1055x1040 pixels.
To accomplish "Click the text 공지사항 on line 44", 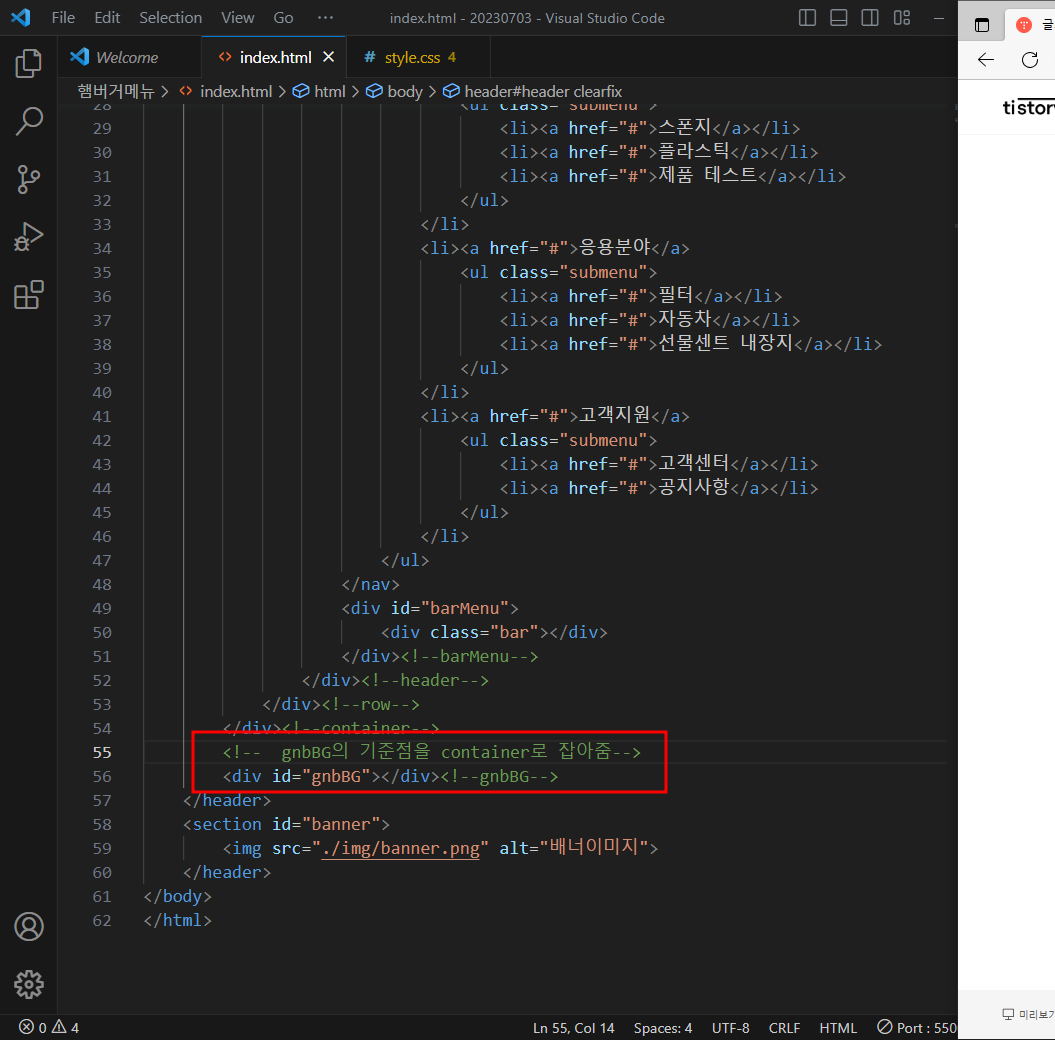I will tap(694, 487).
